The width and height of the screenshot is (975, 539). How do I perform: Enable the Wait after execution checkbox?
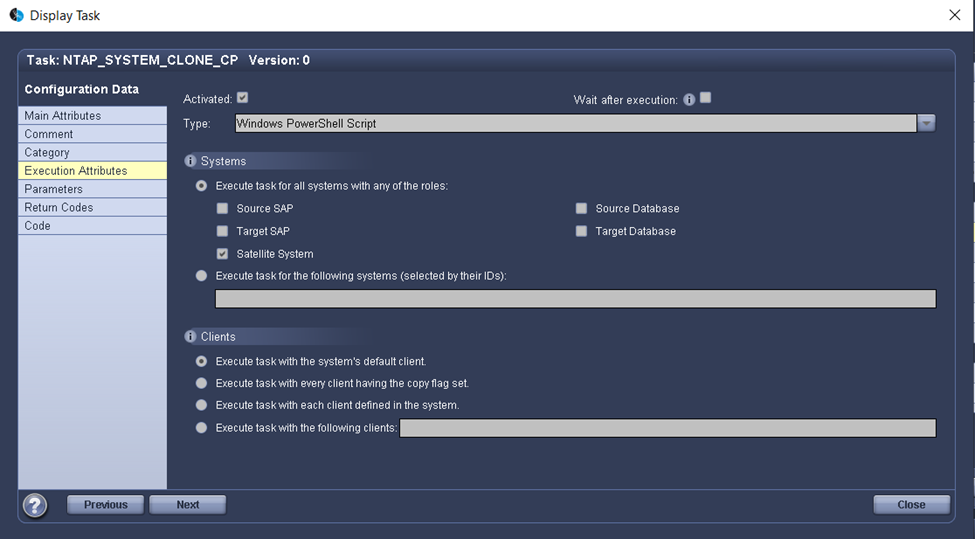705,98
